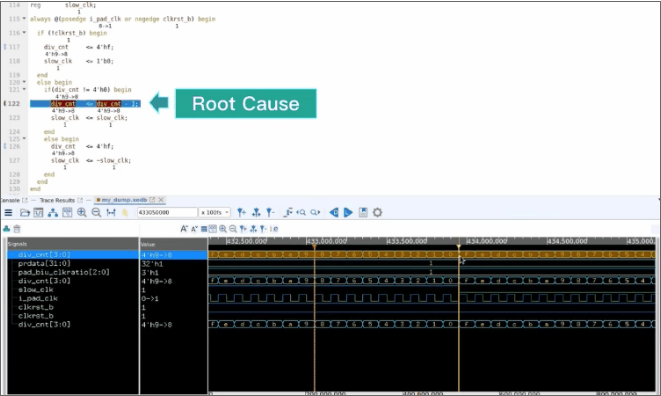Click the move marker icon in main toolbar
The image size is (661, 396).
(256, 213)
